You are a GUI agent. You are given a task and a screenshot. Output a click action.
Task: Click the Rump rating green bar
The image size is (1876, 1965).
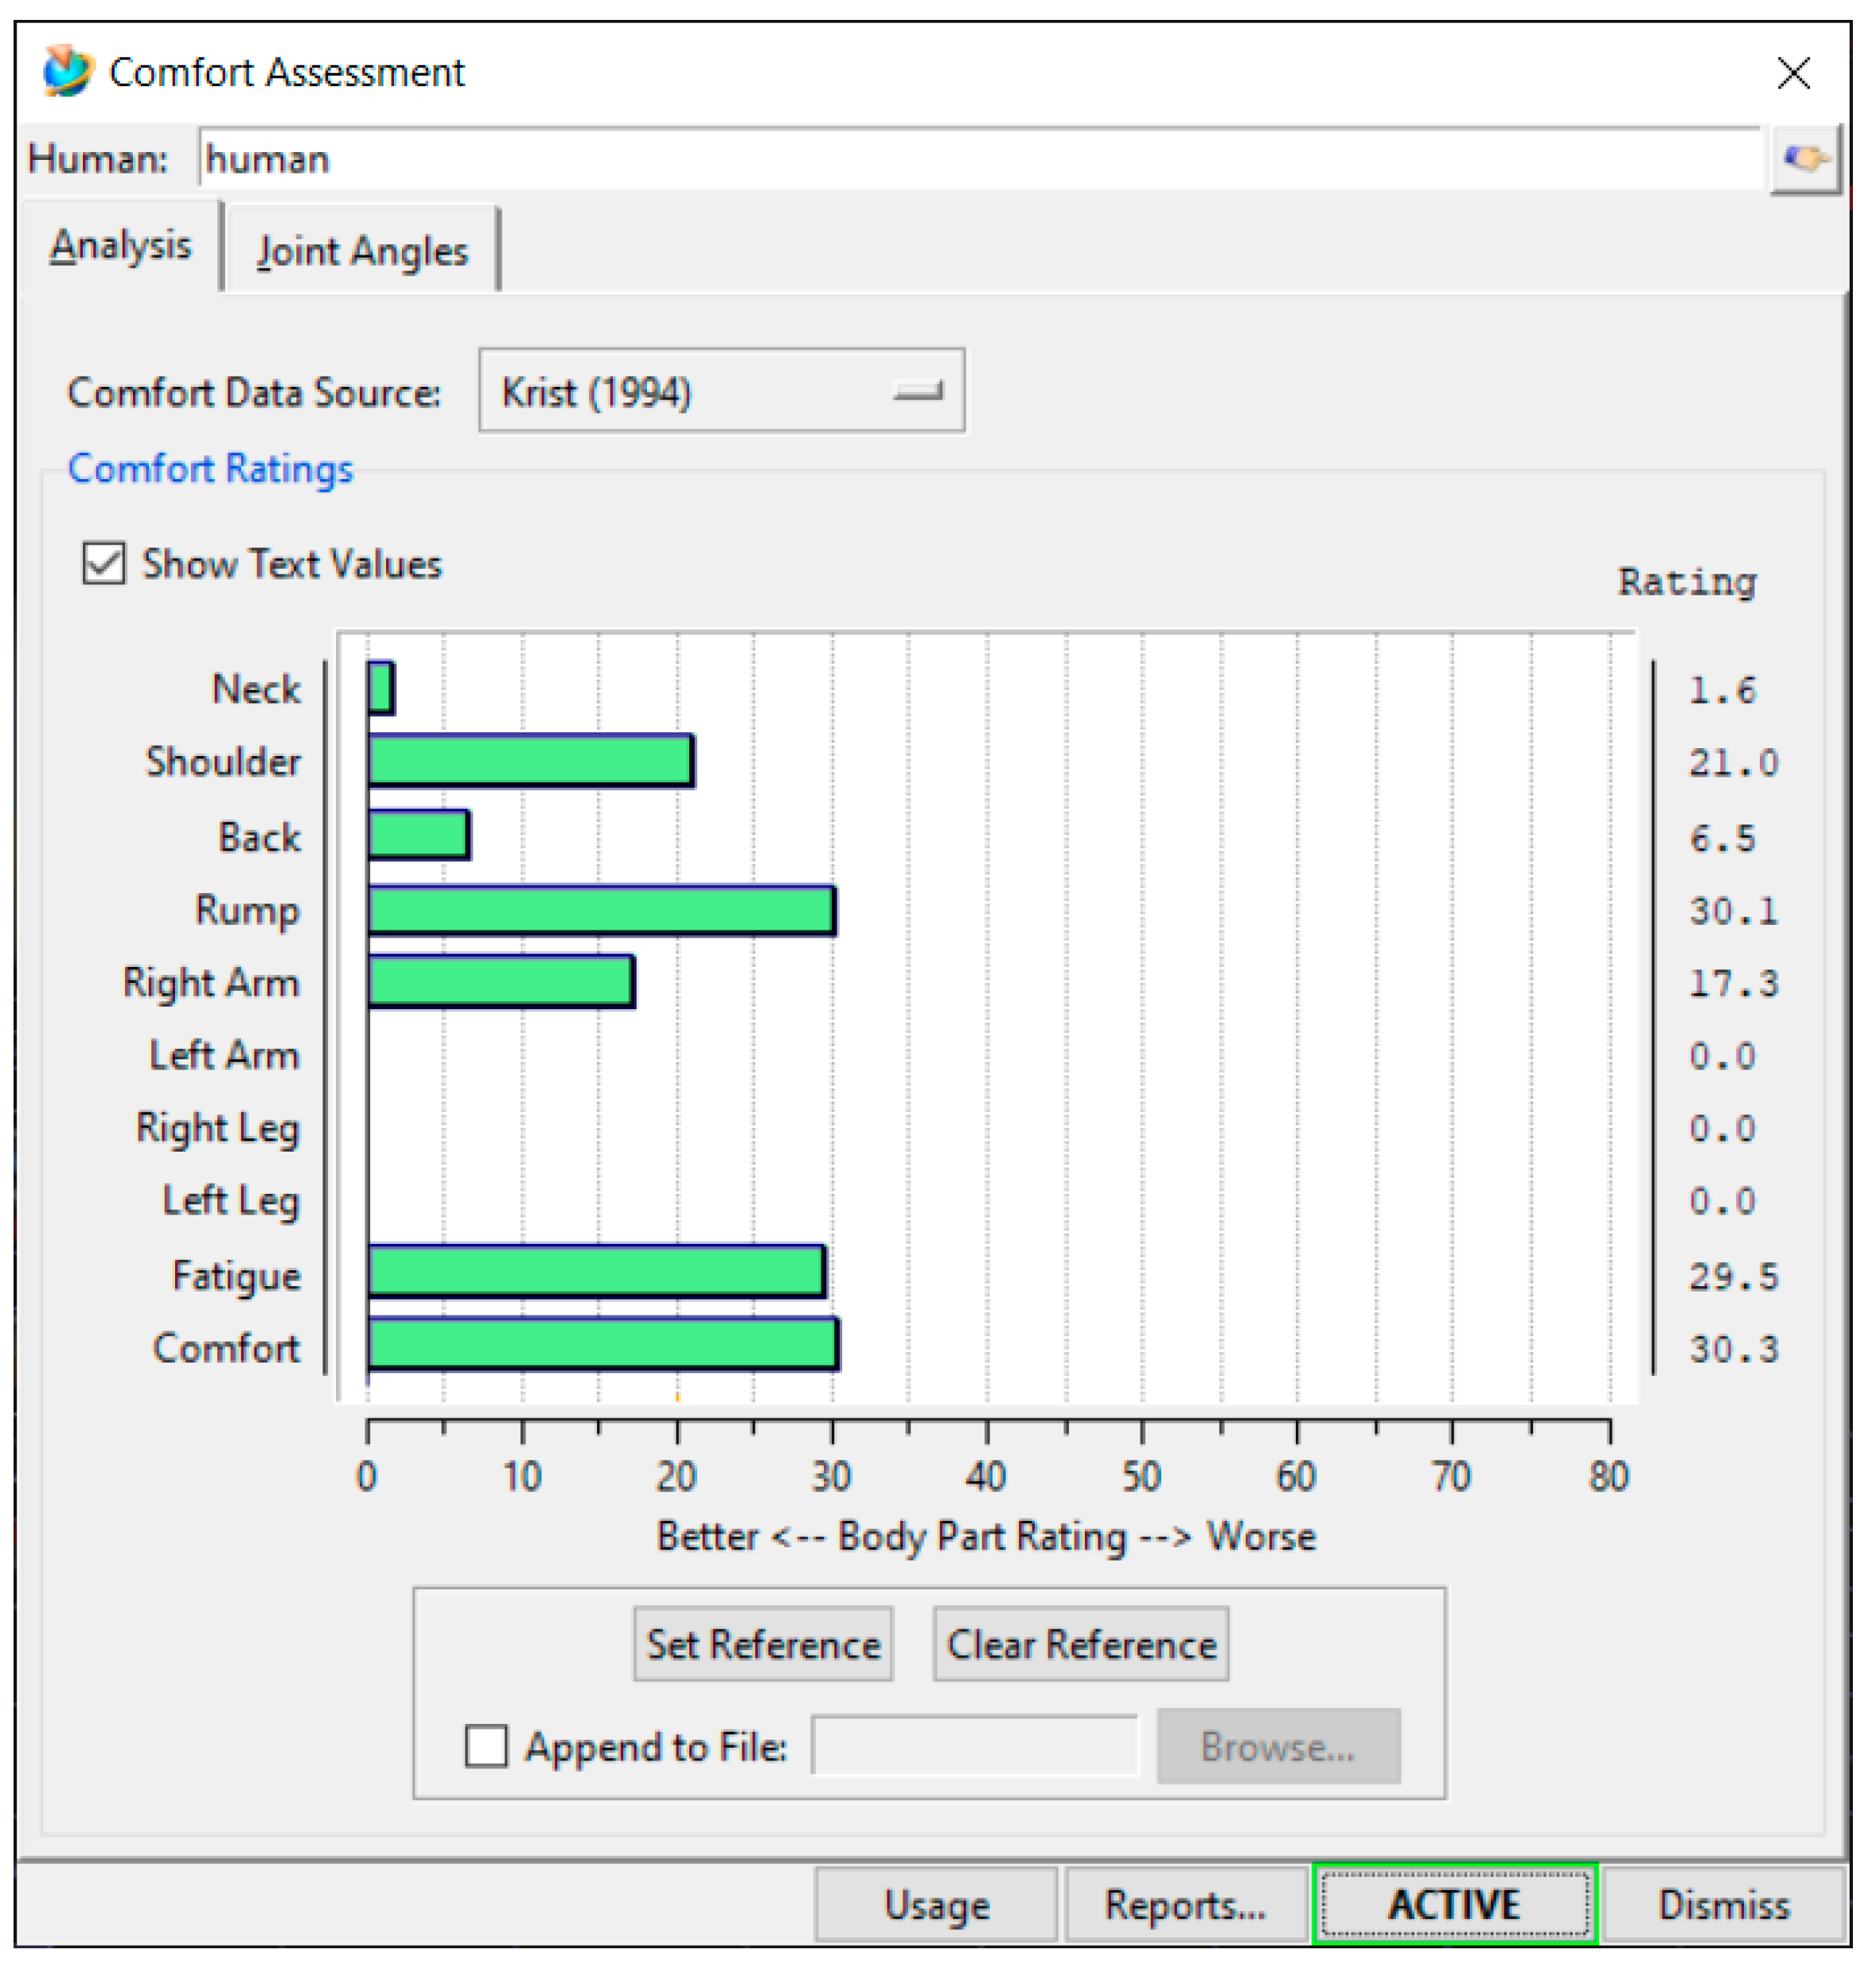[x=600, y=910]
